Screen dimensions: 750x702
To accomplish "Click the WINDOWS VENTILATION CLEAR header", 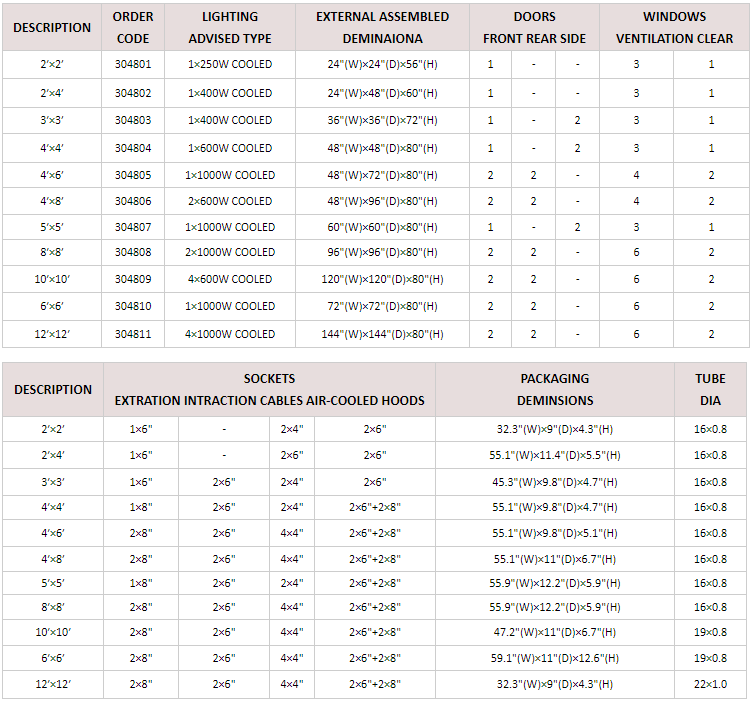I will [x=674, y=28].
